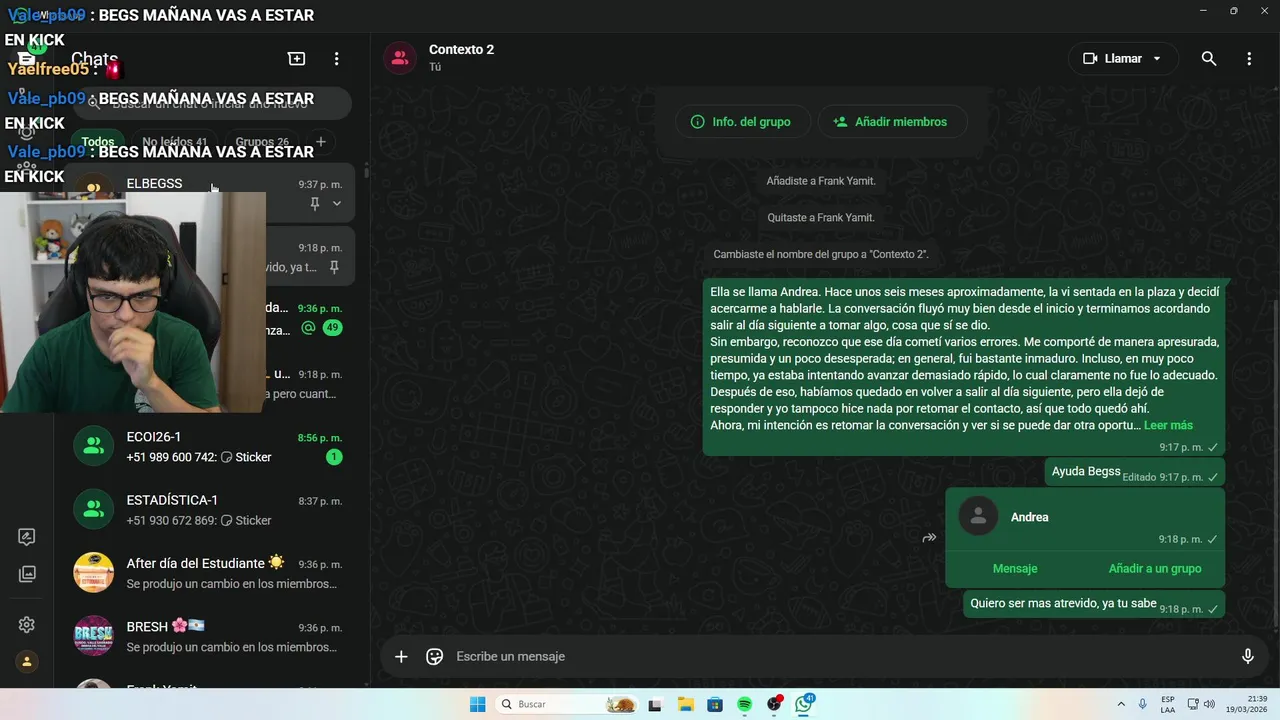The width and height of the screenshot is (1280, 720).
Task: Open taskbar volume control
Action: tap(1209, 704)
